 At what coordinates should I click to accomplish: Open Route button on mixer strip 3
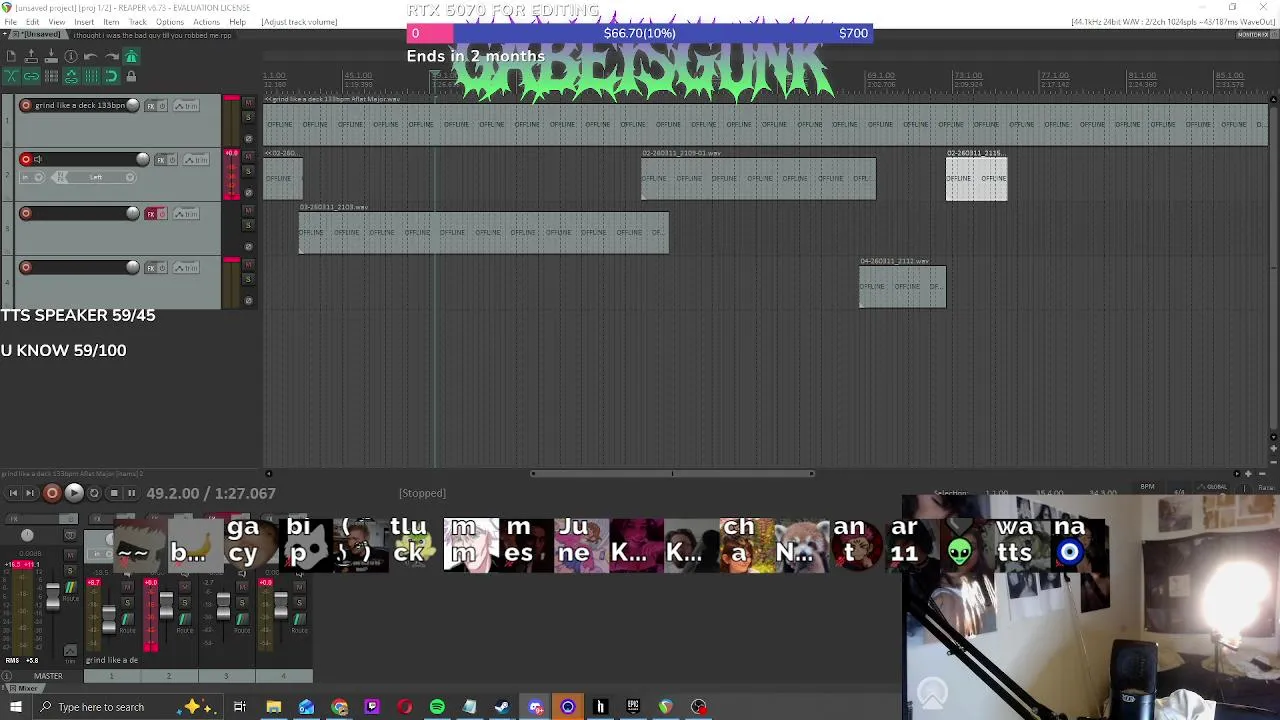click(241, 622)
